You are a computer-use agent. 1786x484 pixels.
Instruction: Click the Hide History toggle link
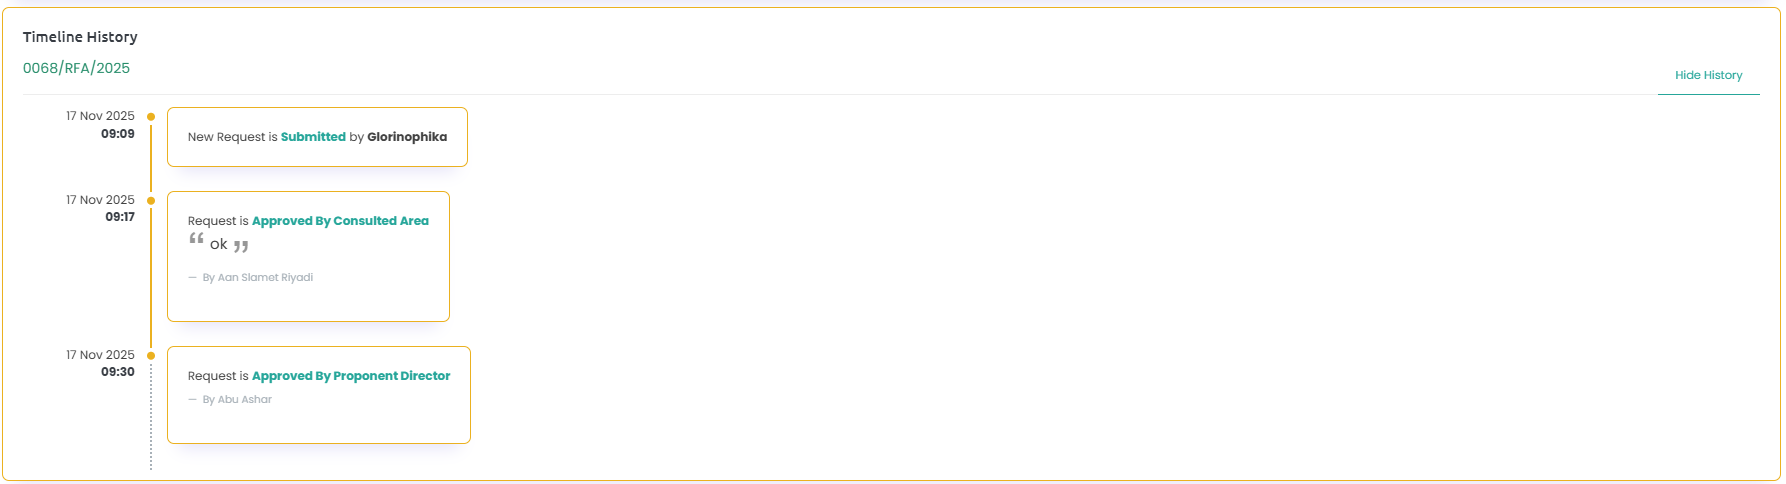click(1708, 75)
